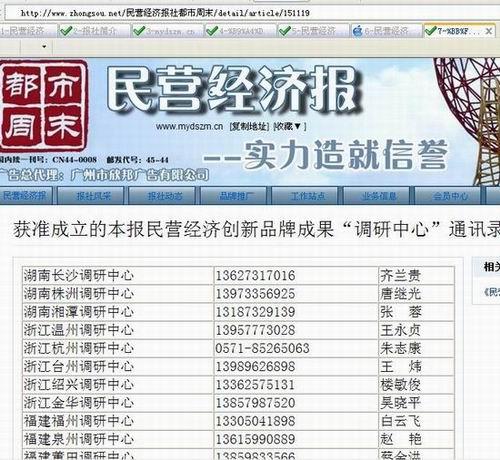Switch to the 2-报社简介 browser tab

point(94,31)
